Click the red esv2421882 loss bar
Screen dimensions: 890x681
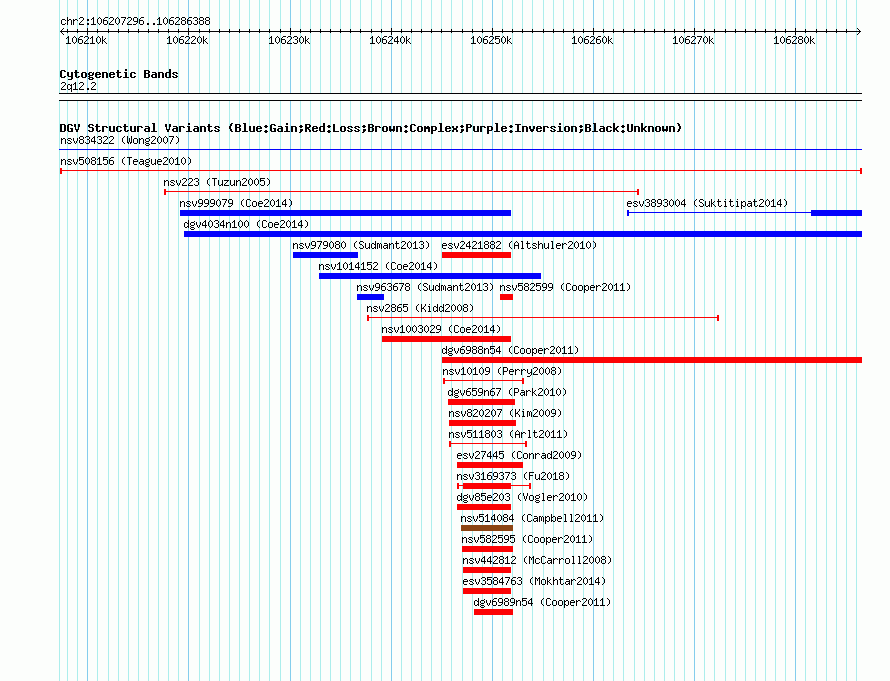coord(476,255)
